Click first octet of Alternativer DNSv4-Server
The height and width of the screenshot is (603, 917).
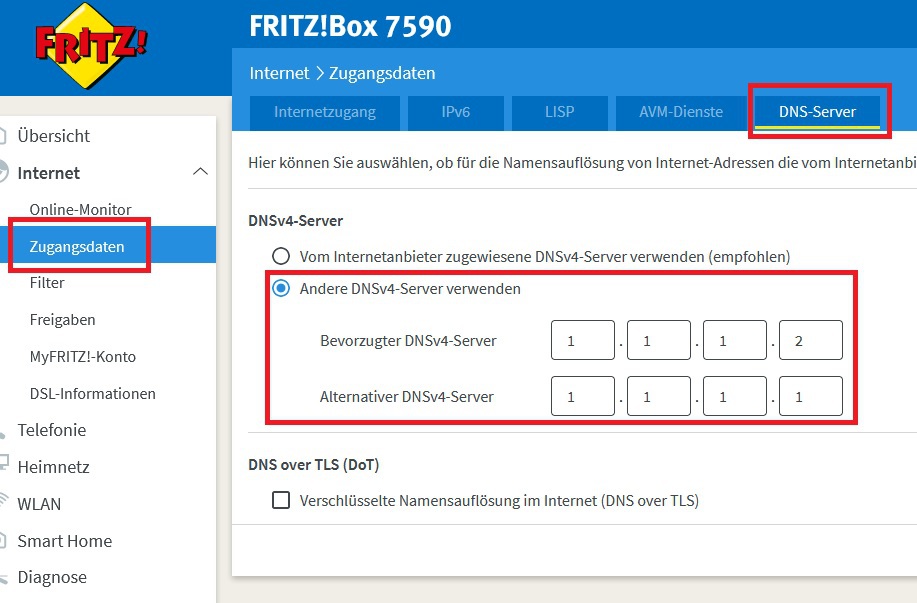coord(582,397)
